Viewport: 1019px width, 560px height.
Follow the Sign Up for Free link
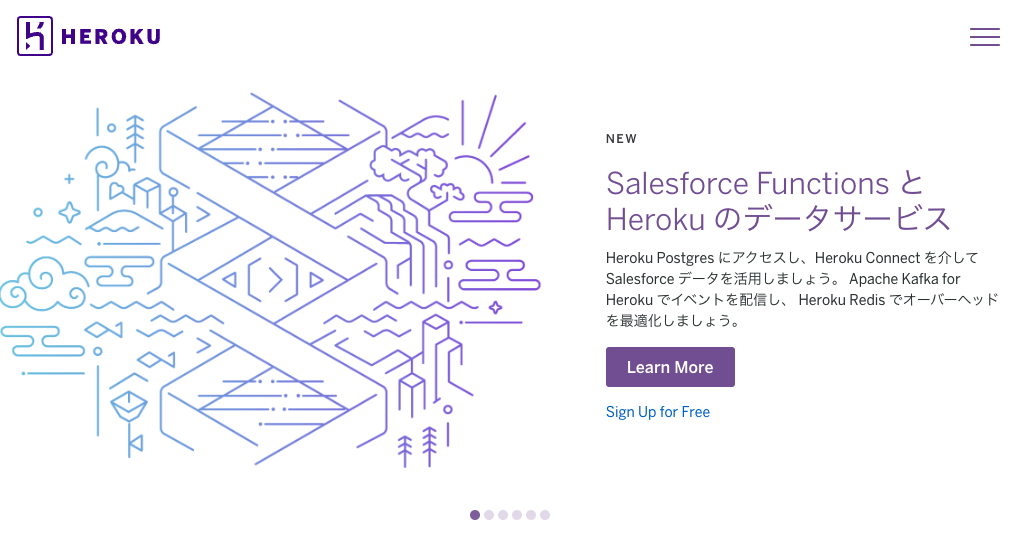coord(658,412)
